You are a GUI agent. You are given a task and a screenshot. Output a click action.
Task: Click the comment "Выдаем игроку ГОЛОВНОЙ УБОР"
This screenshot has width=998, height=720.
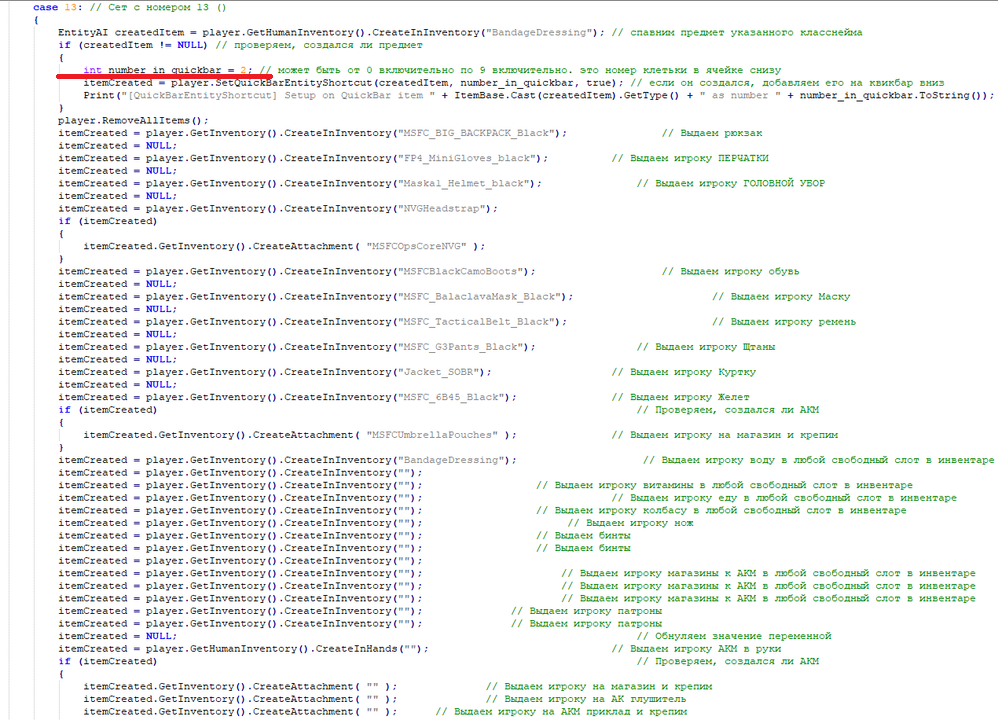click(x=731, y=183)
